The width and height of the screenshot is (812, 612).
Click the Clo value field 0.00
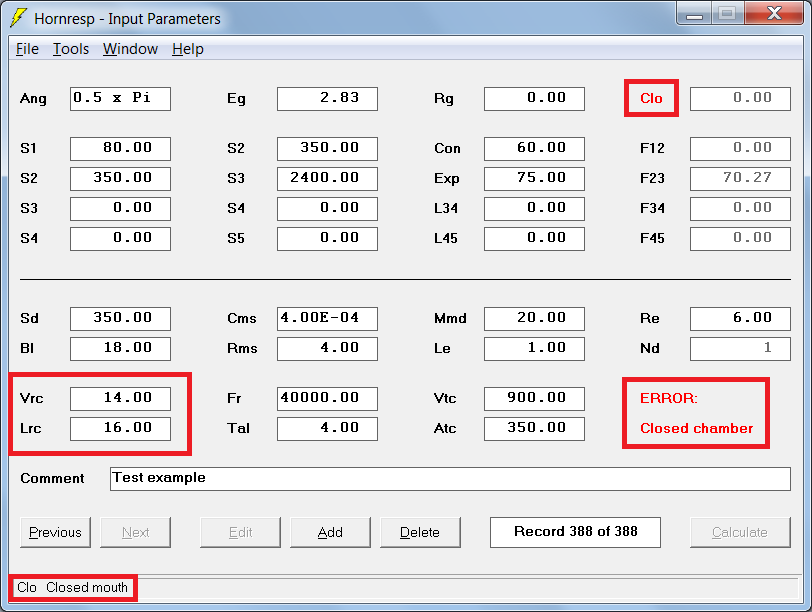pyautogui.click(x=741, y=98)
